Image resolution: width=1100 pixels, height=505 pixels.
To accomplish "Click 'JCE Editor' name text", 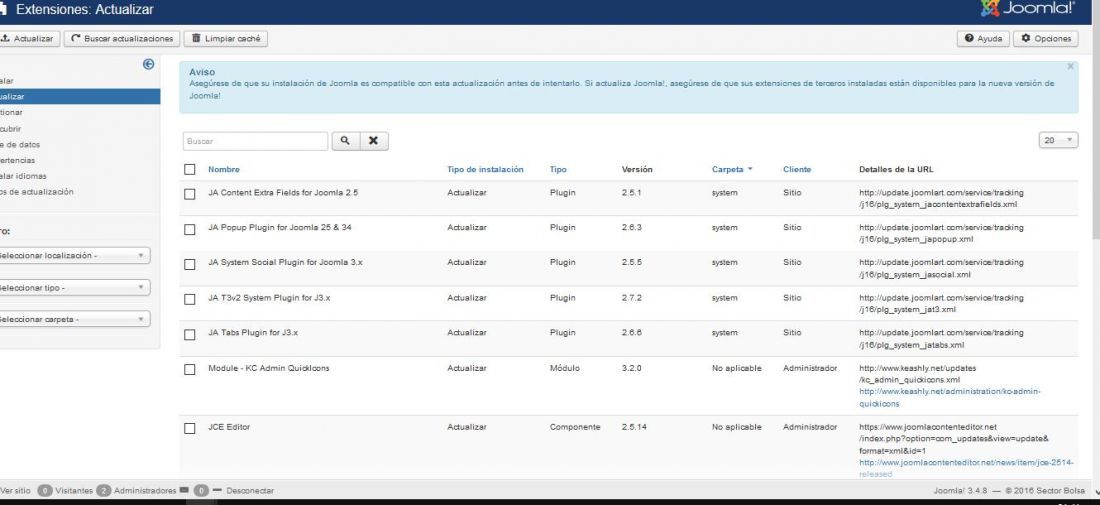I will click(x=229, y=426).
